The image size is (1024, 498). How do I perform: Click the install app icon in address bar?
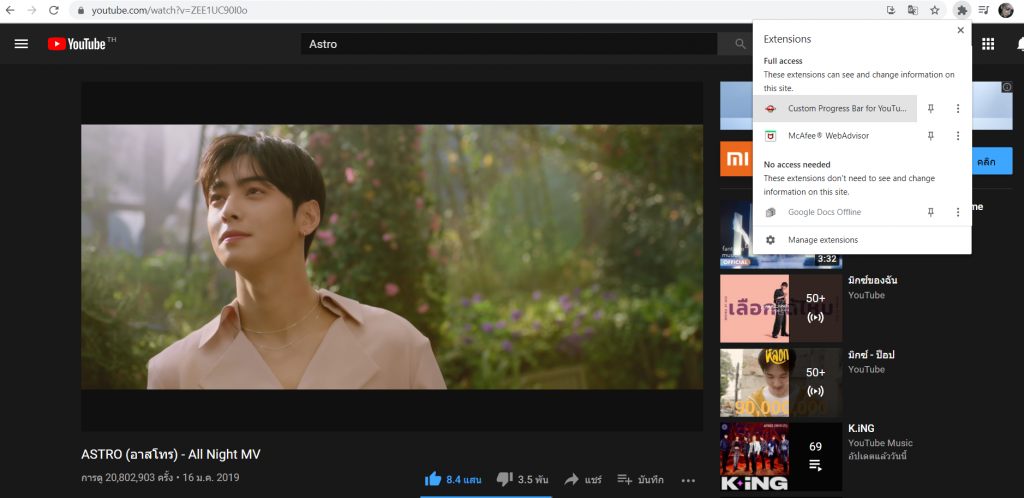coord(891,10)
